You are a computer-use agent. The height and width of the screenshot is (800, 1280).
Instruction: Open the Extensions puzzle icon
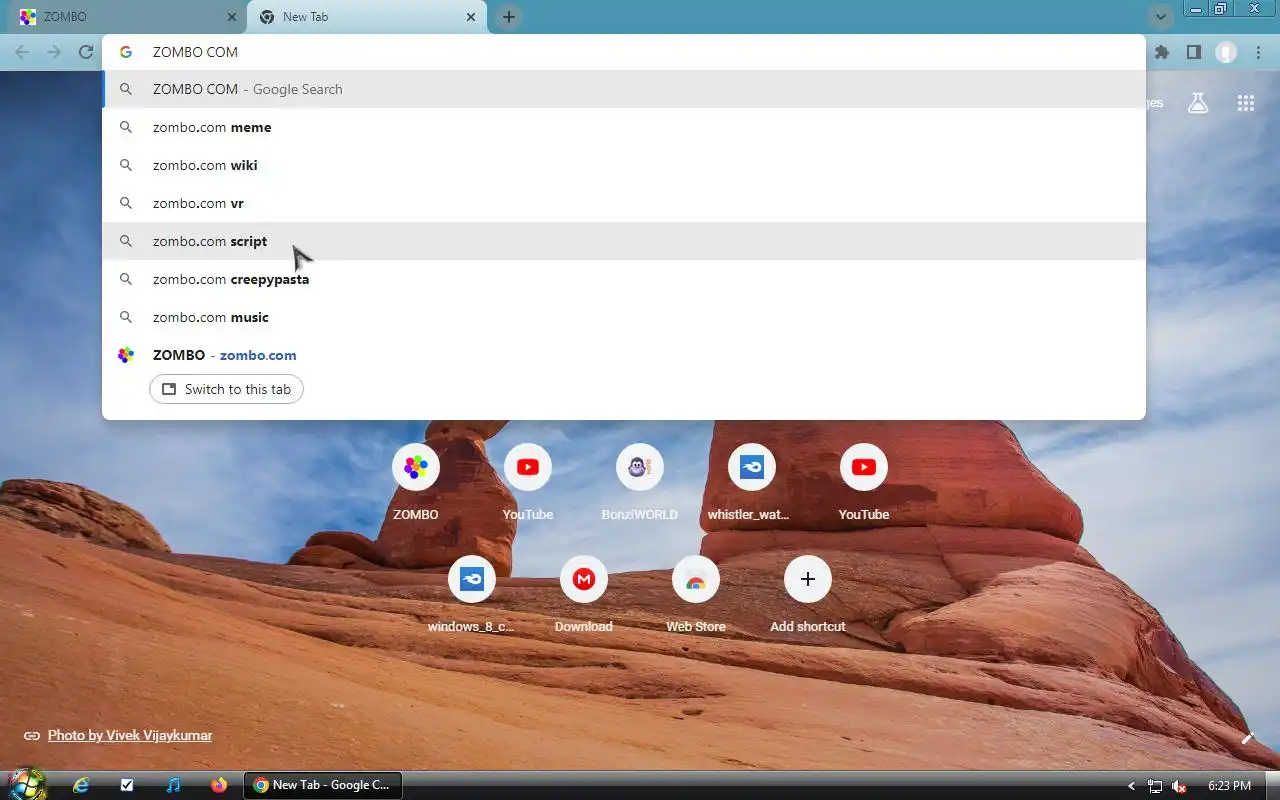[x=1162, y=52]
